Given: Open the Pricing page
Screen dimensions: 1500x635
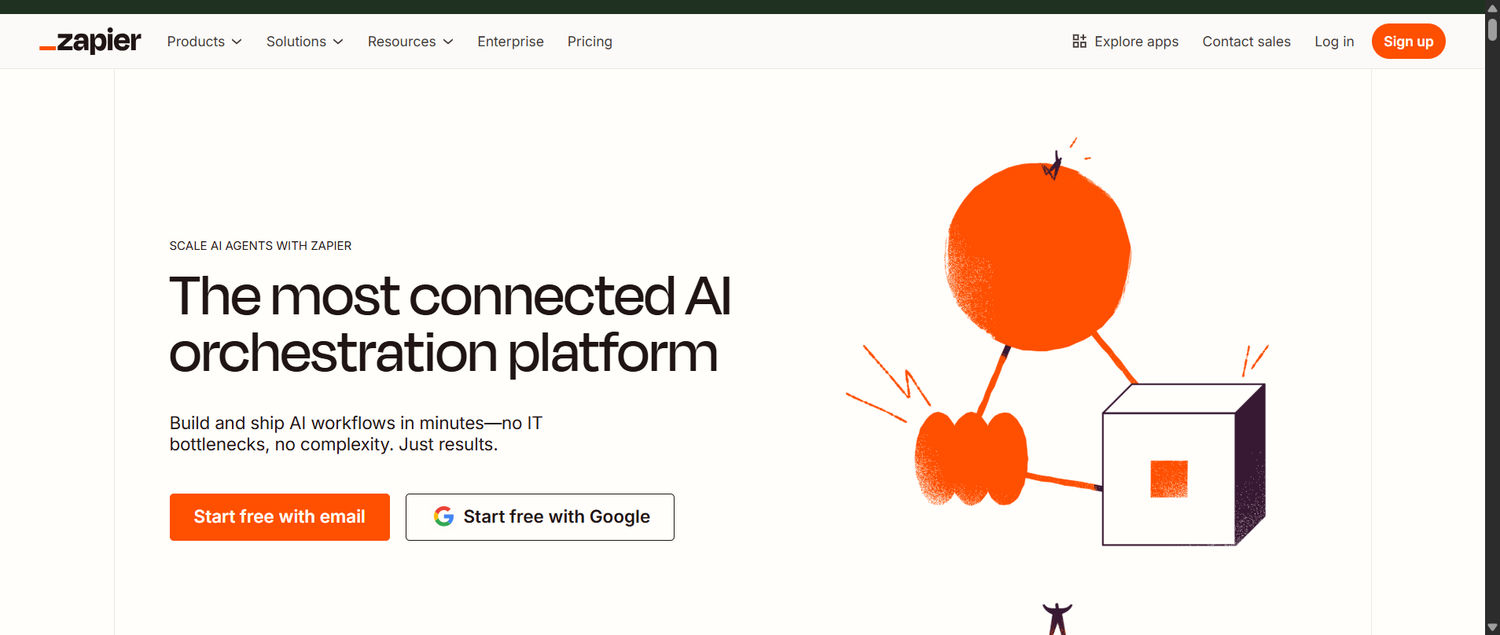Looking at the screenshot, I should point(589,41).
